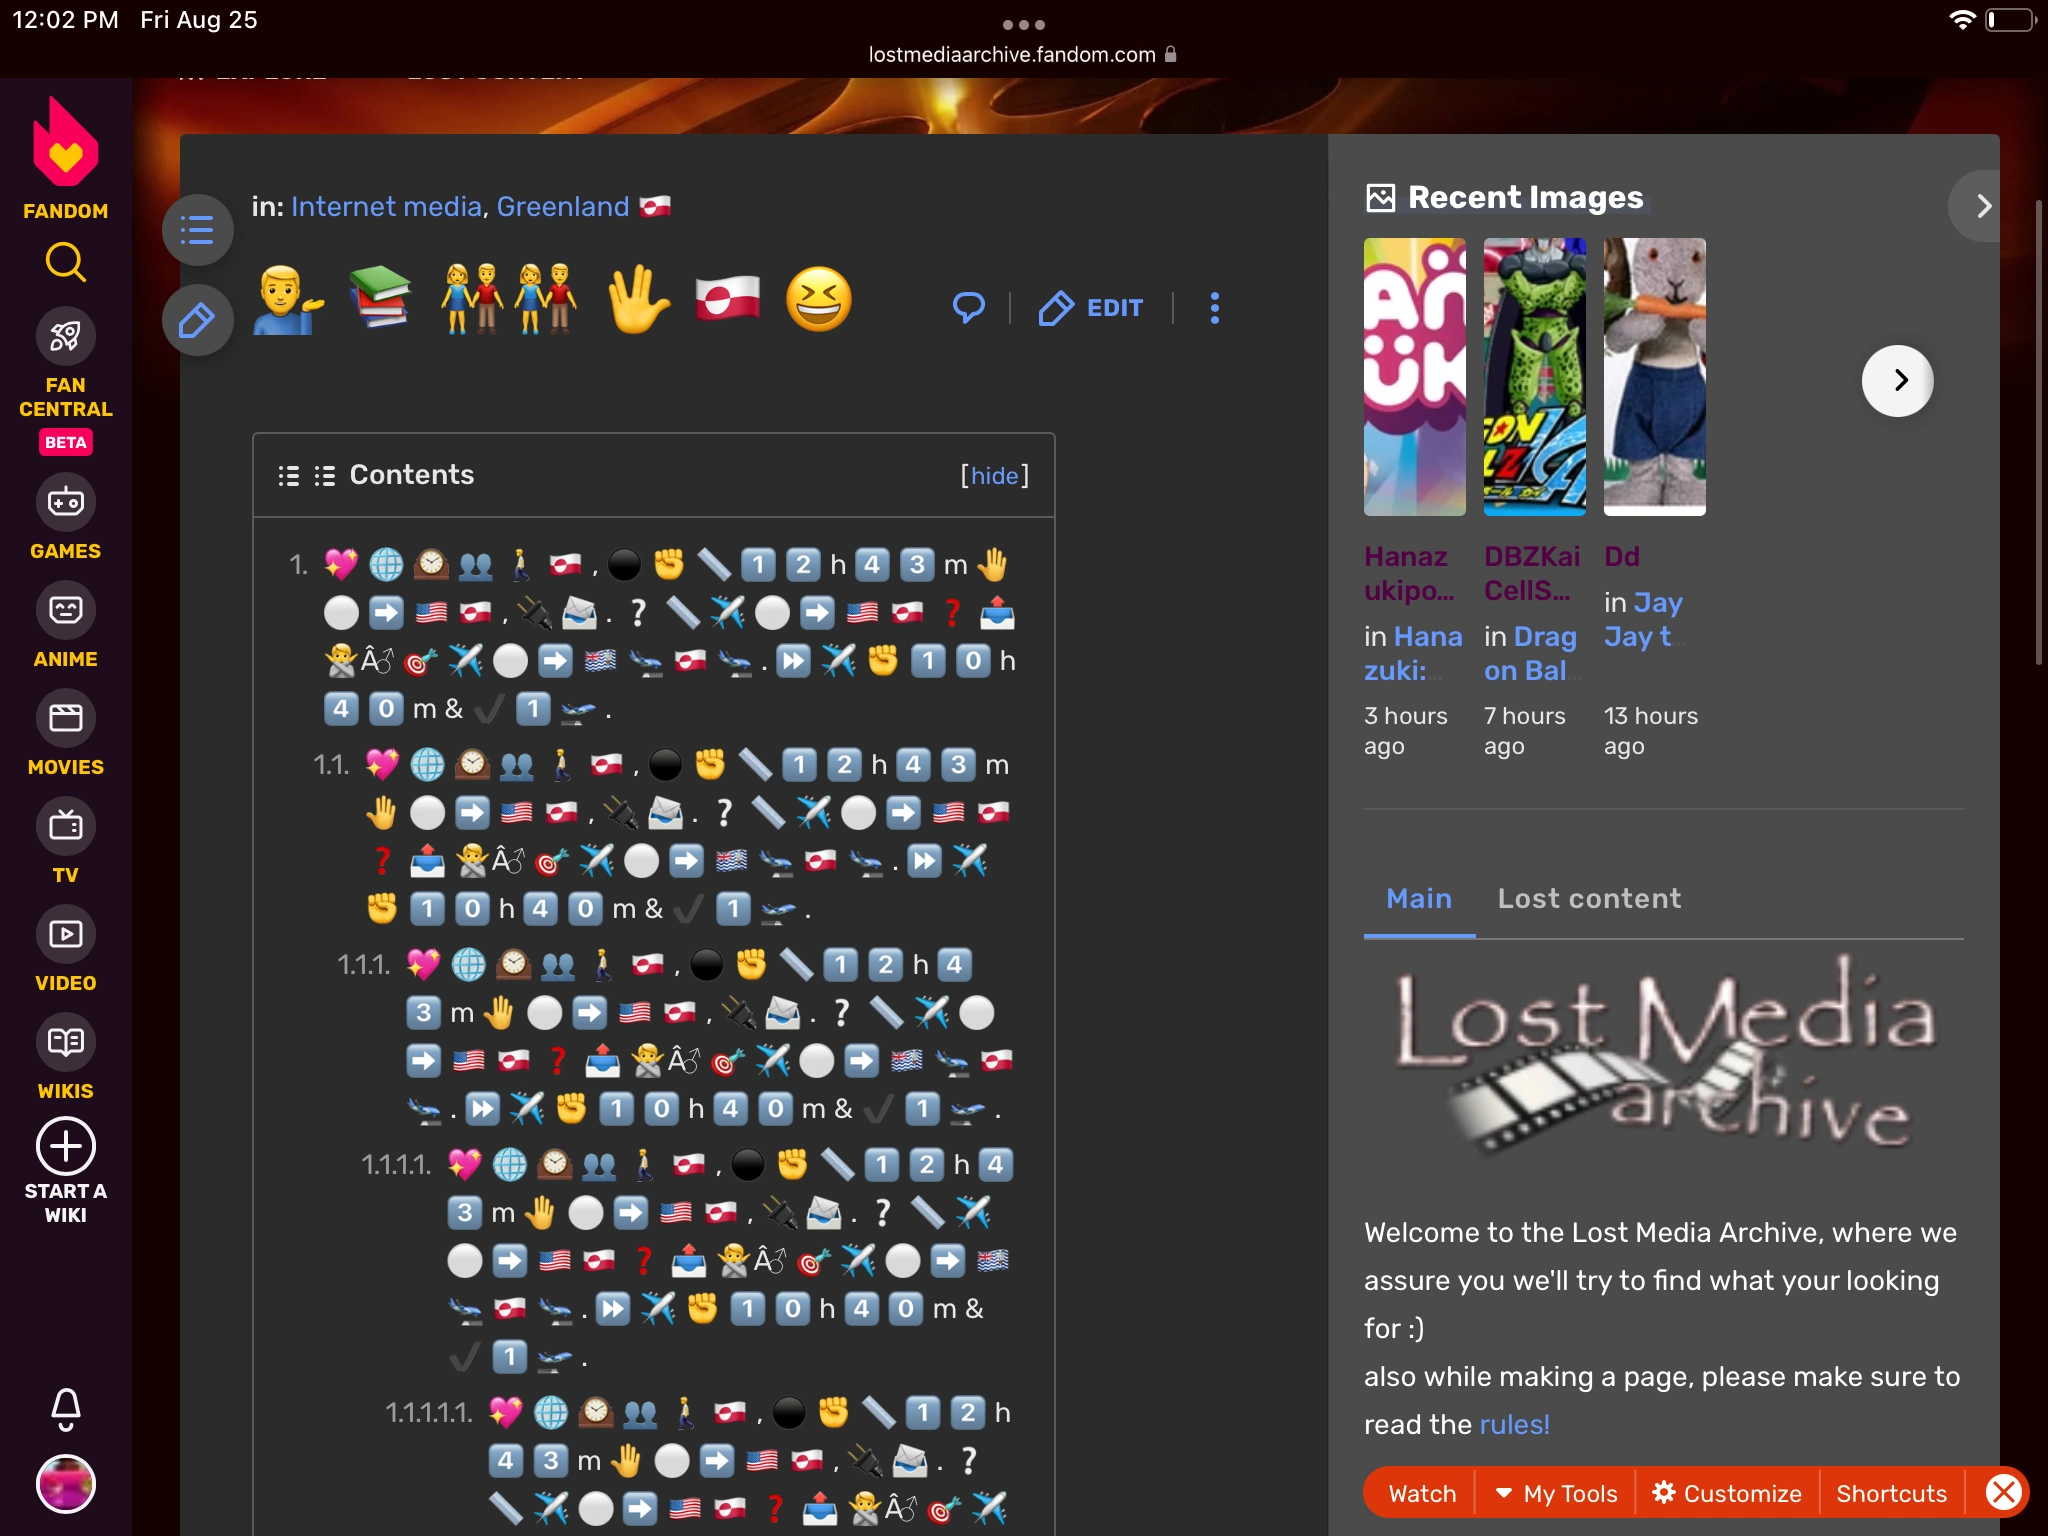2048x1536 pixels.
Task: Show next Recent Images with arrow
Action: click(1897, 380)
